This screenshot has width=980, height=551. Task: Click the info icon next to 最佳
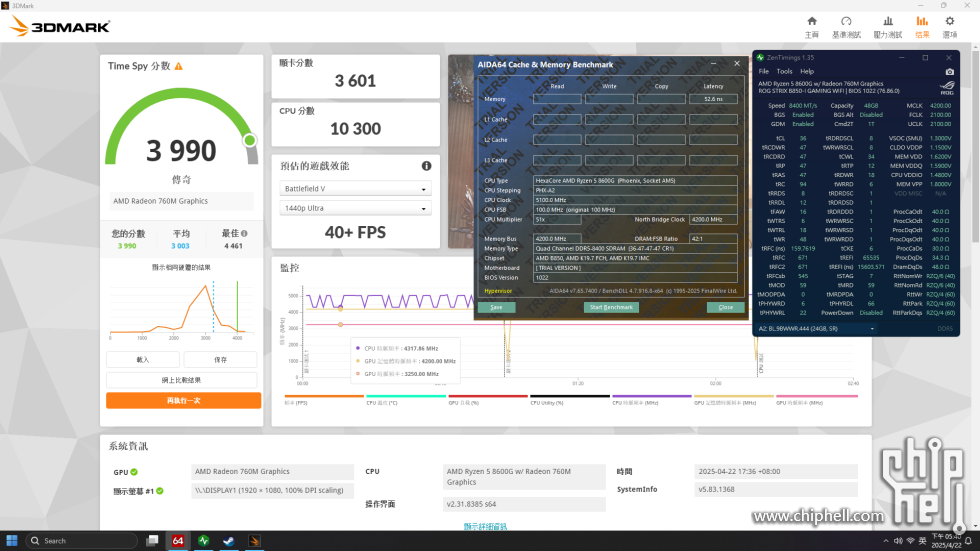coord(244,233)
